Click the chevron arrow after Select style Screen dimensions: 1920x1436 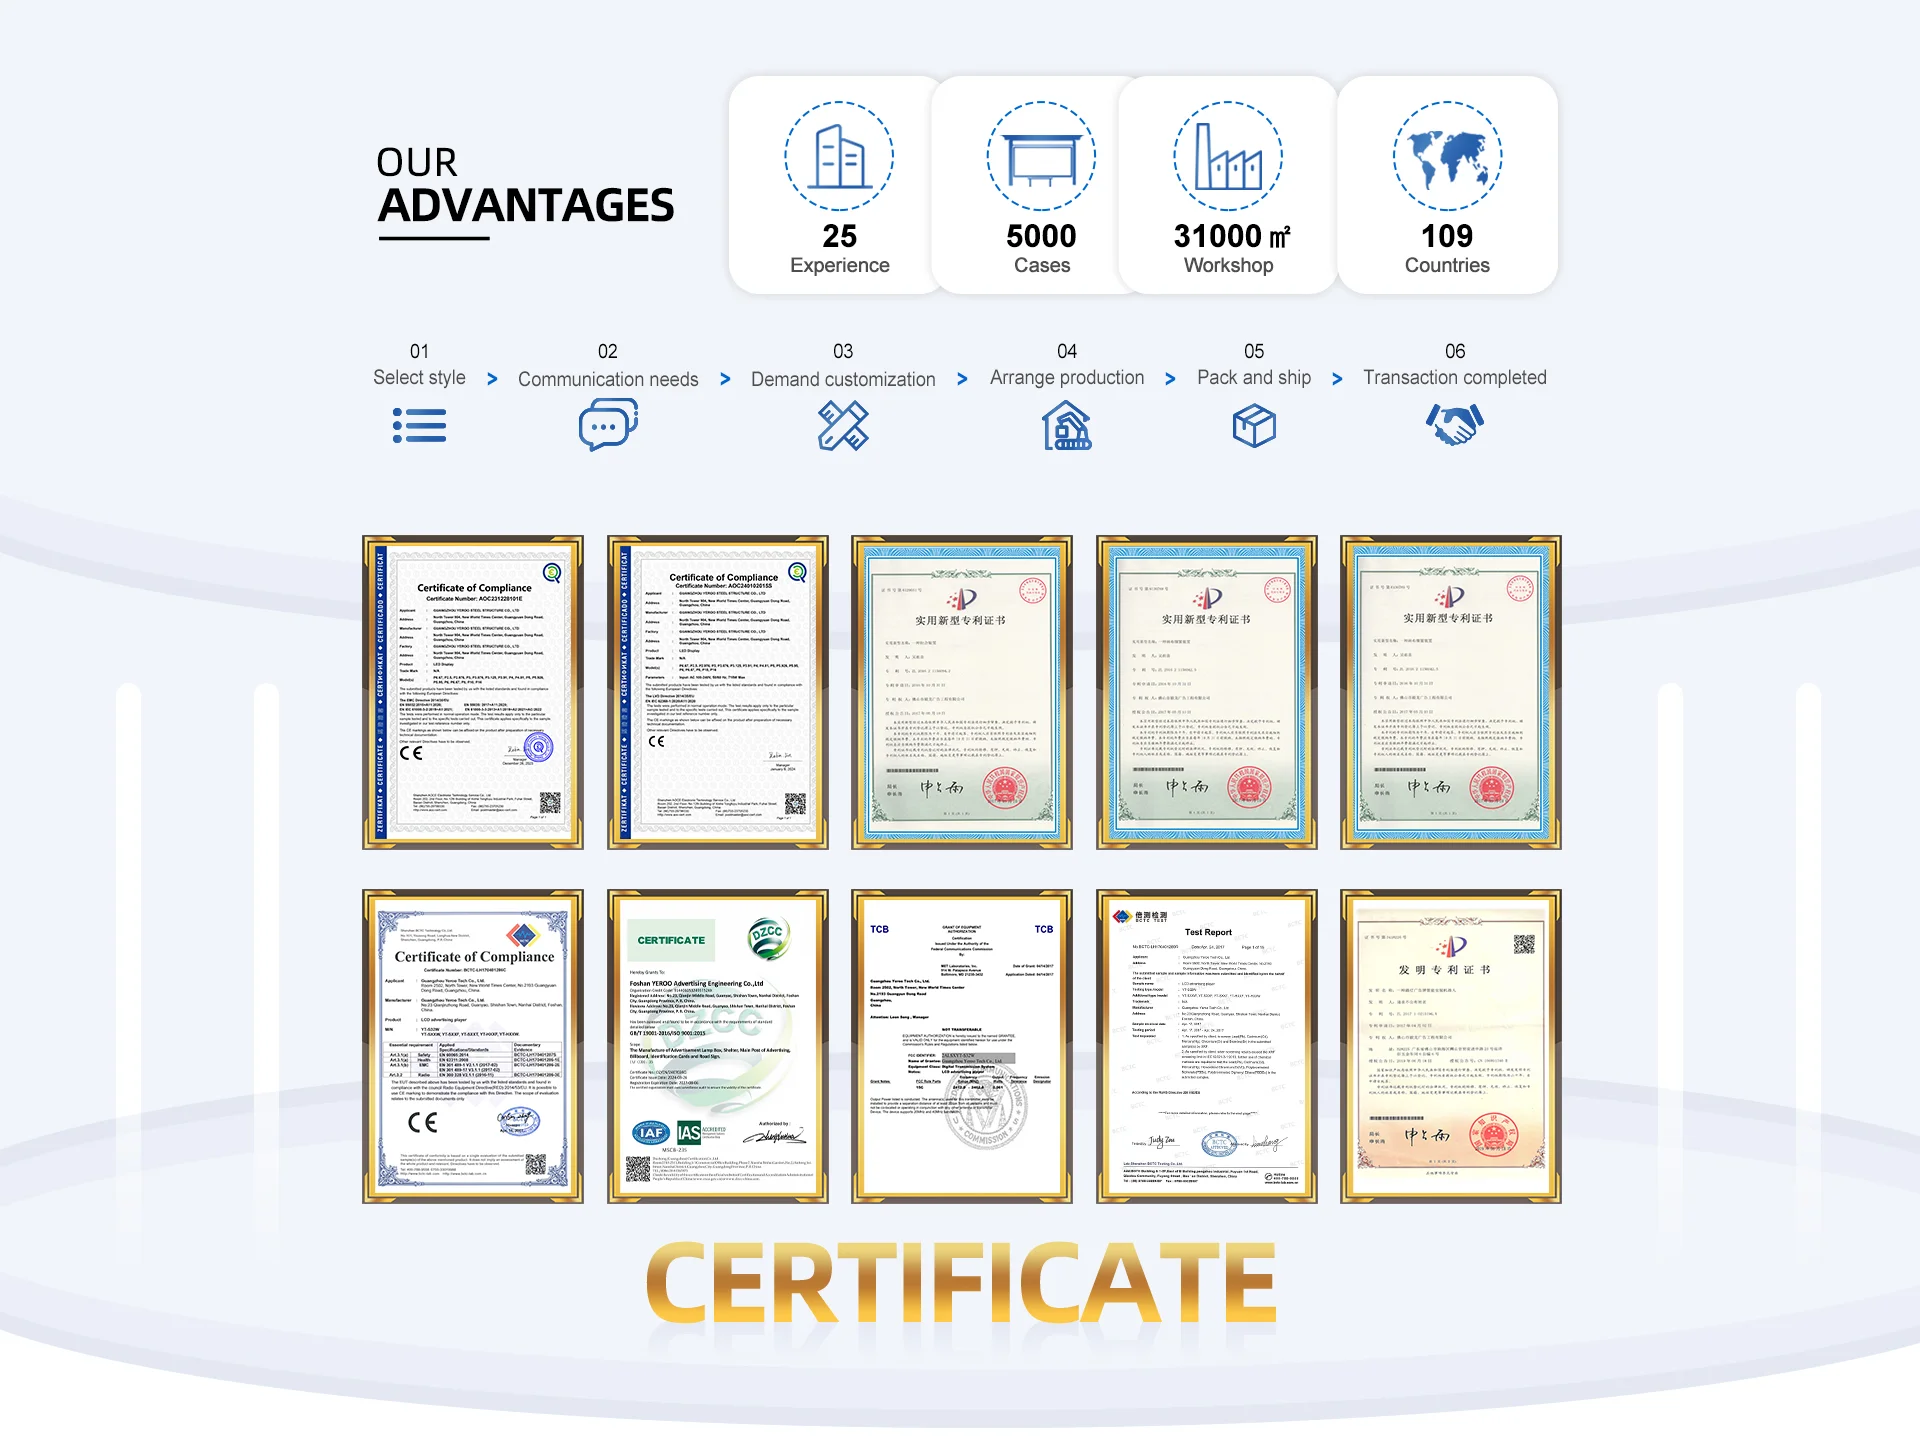click(x=492, y=379)
